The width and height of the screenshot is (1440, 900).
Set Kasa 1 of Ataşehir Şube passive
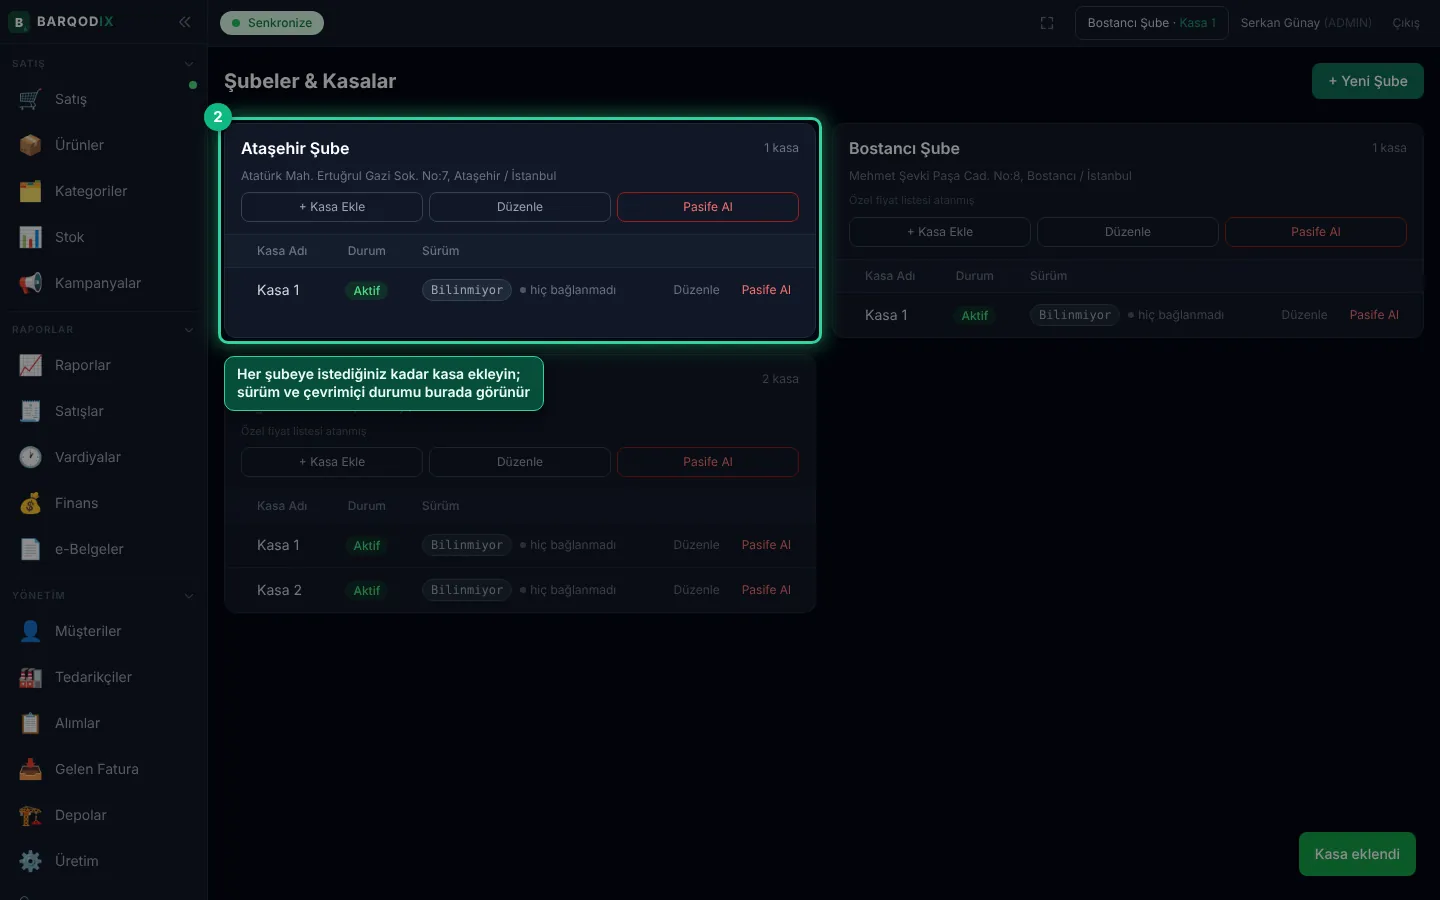tap(766, 290)
